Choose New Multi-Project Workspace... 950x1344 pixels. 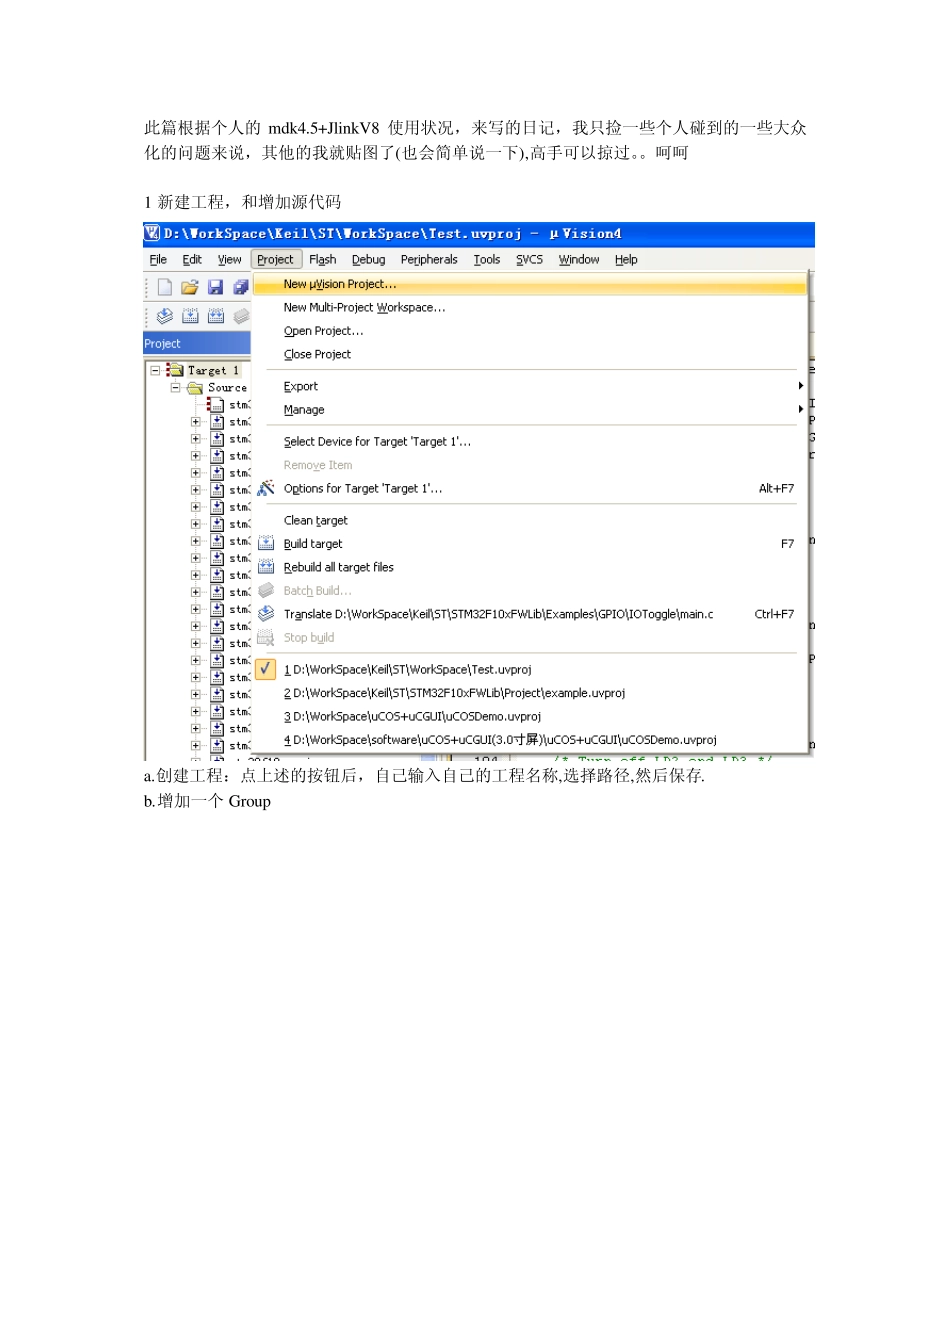(530, 307)
